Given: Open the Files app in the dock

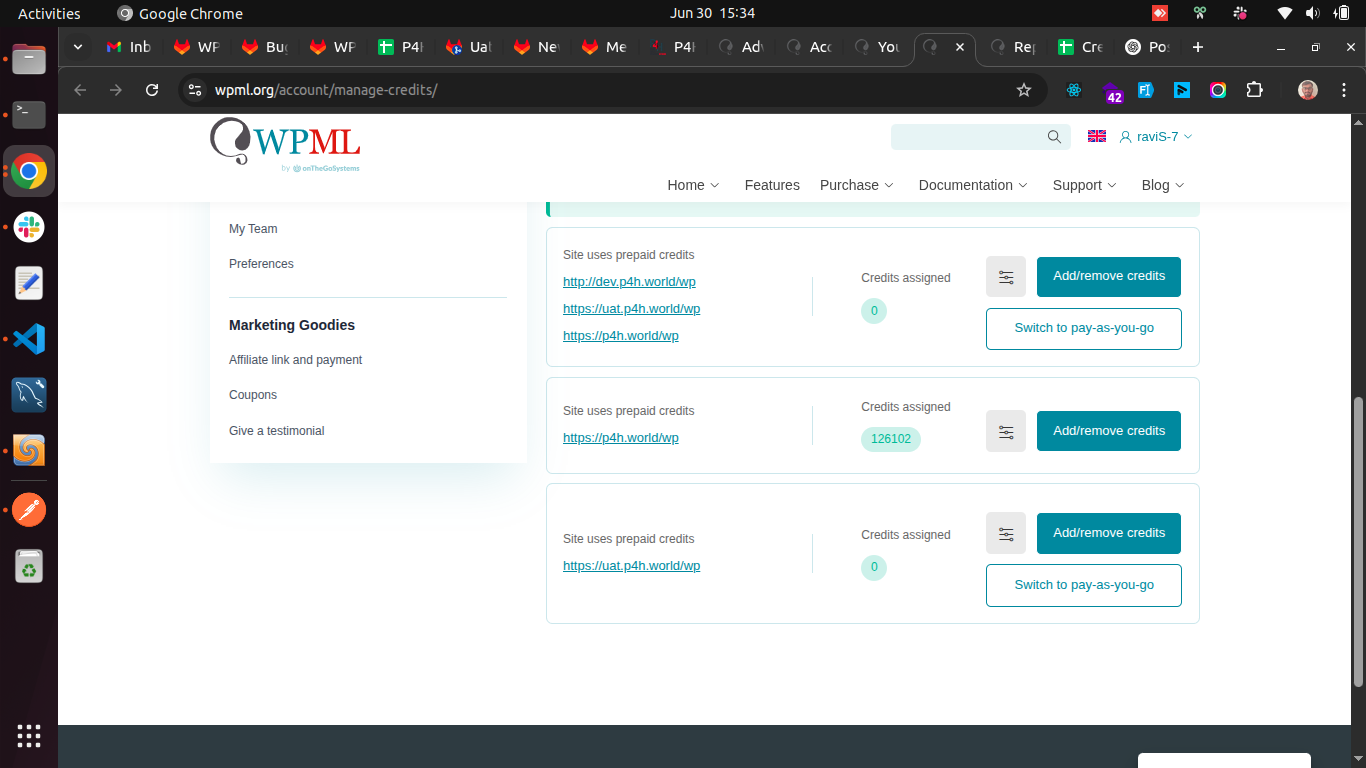Looking at the screenshot, I should coord(29,59).
